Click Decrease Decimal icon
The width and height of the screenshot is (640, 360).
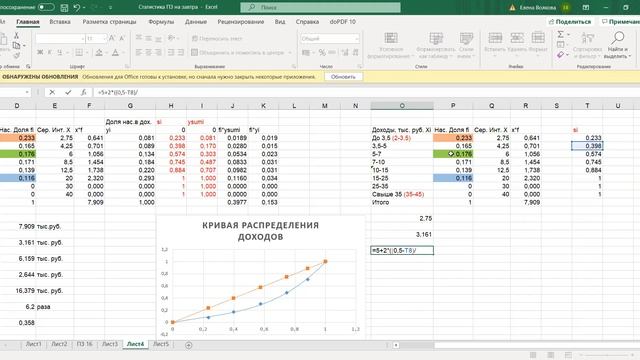pos(356,52)
